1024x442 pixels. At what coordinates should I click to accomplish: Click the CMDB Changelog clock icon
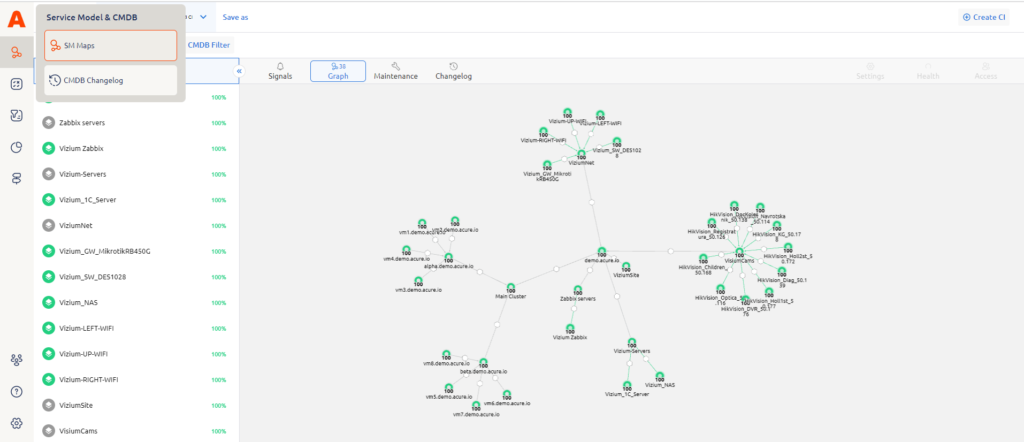click(56, 80)
